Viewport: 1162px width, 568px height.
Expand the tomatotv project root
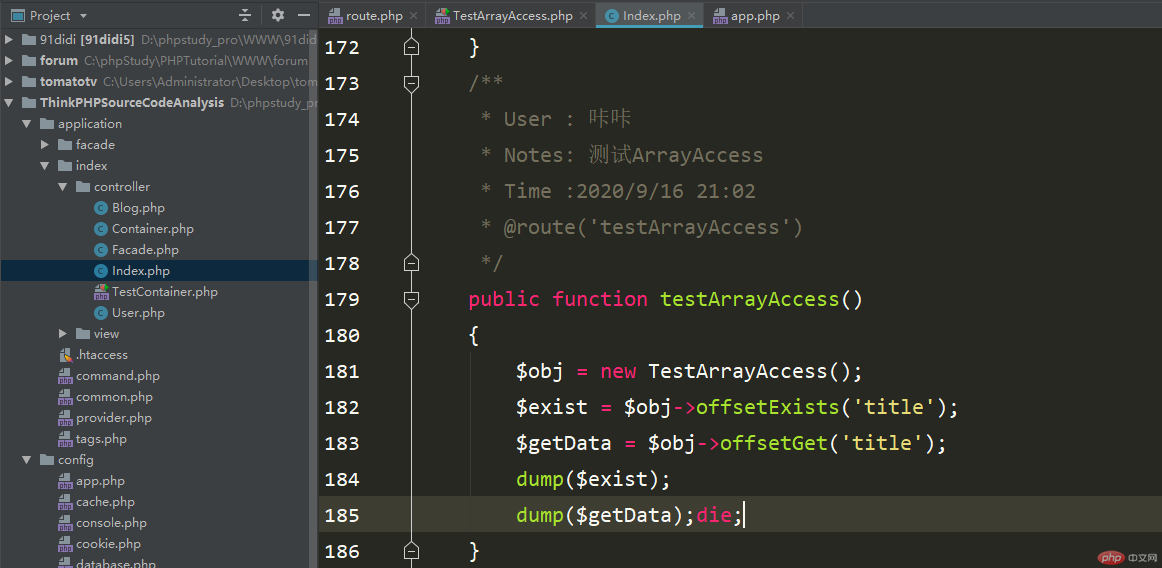pos(10,82)
